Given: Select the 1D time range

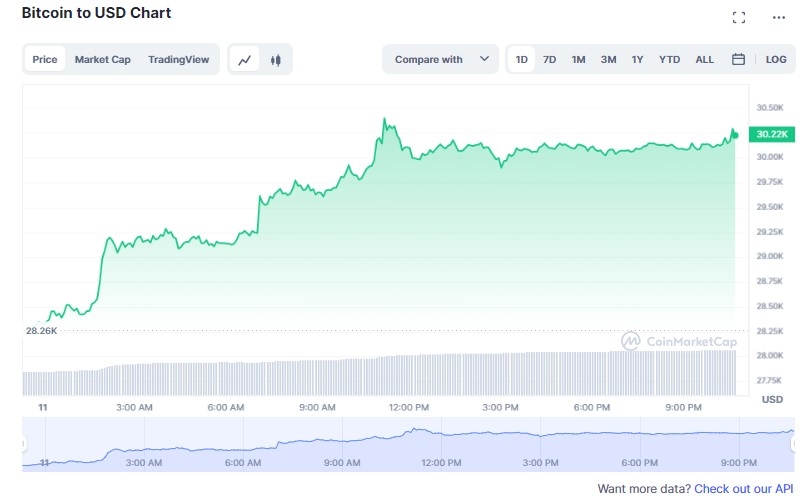Looking at the screenshot, I should point(522,59).
